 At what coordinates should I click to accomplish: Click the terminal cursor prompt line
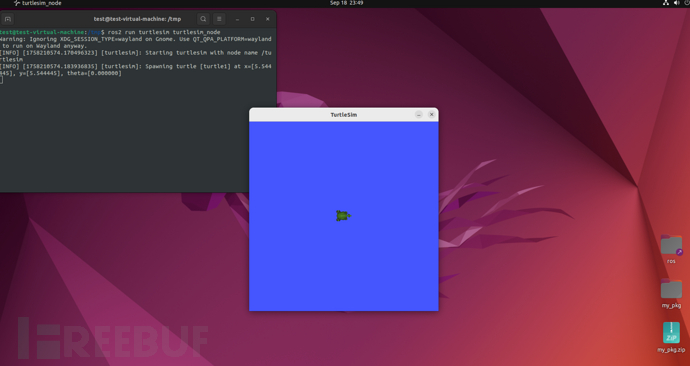tap(1, 80)
